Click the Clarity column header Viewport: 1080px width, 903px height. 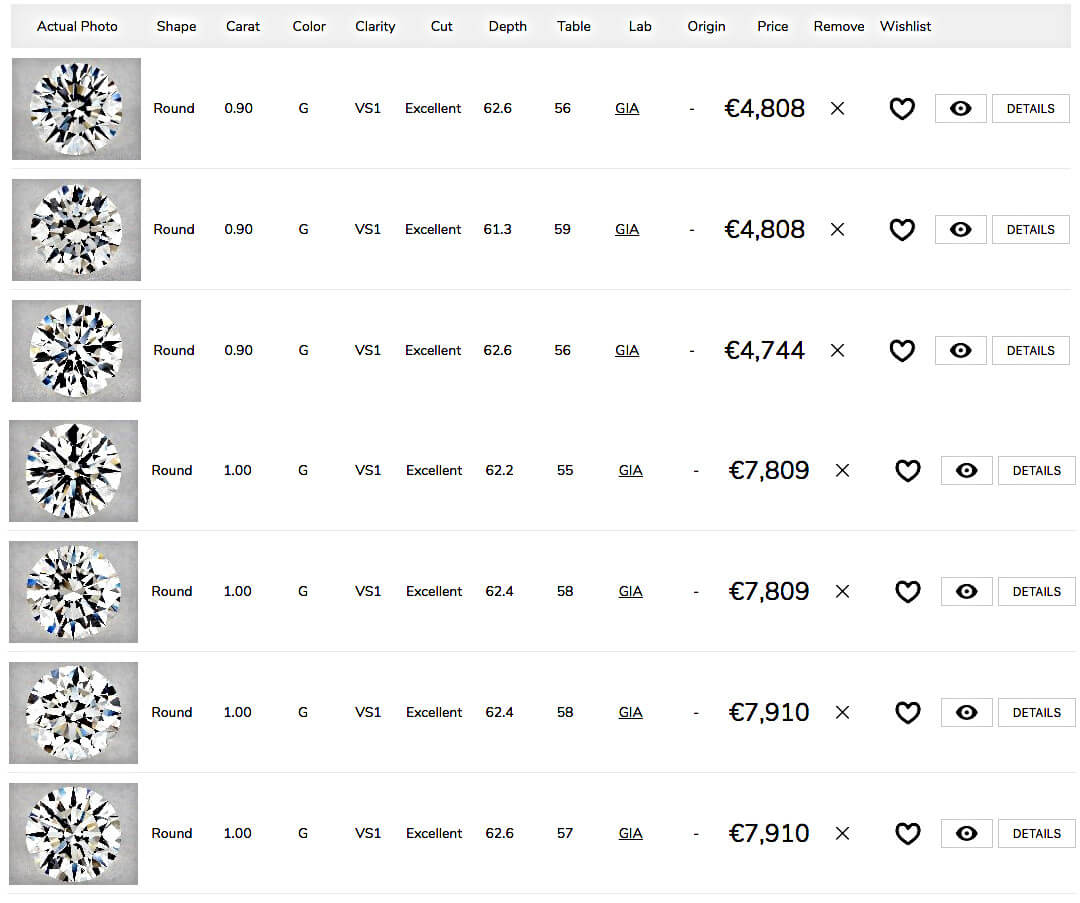click(375, 27)
